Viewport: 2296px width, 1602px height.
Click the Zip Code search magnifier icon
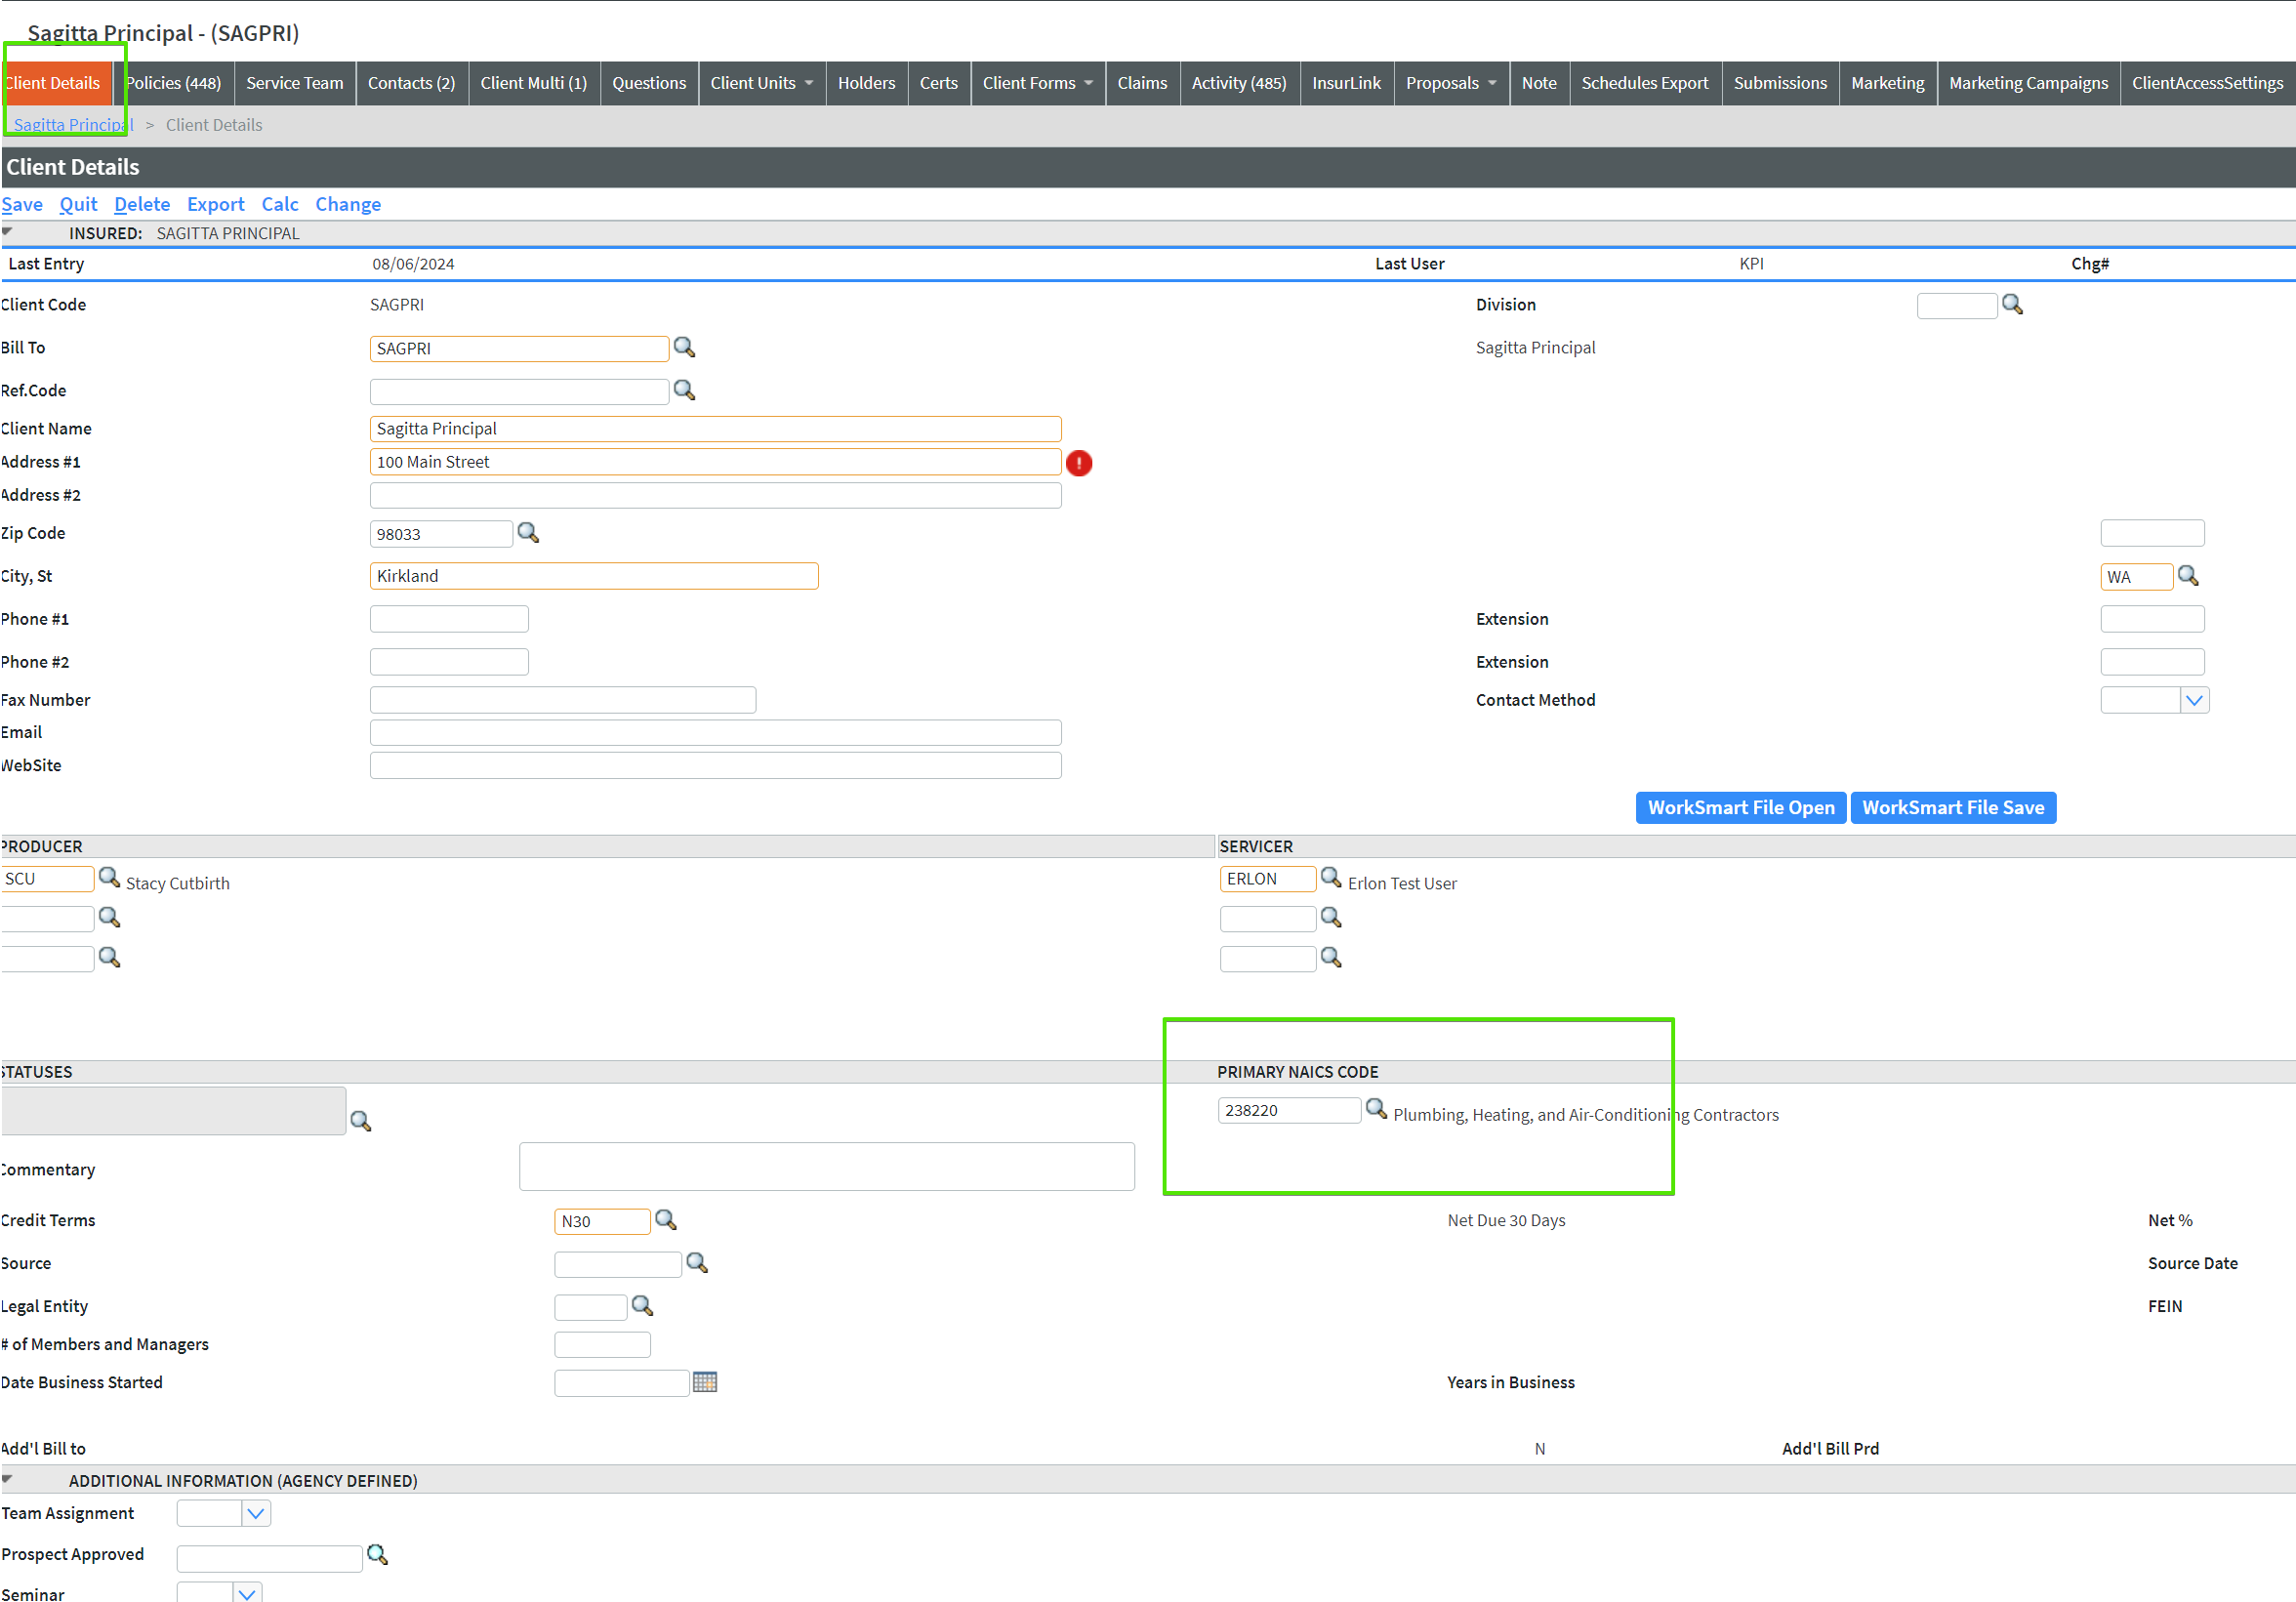pyautogui.click(x=528, y=533)
